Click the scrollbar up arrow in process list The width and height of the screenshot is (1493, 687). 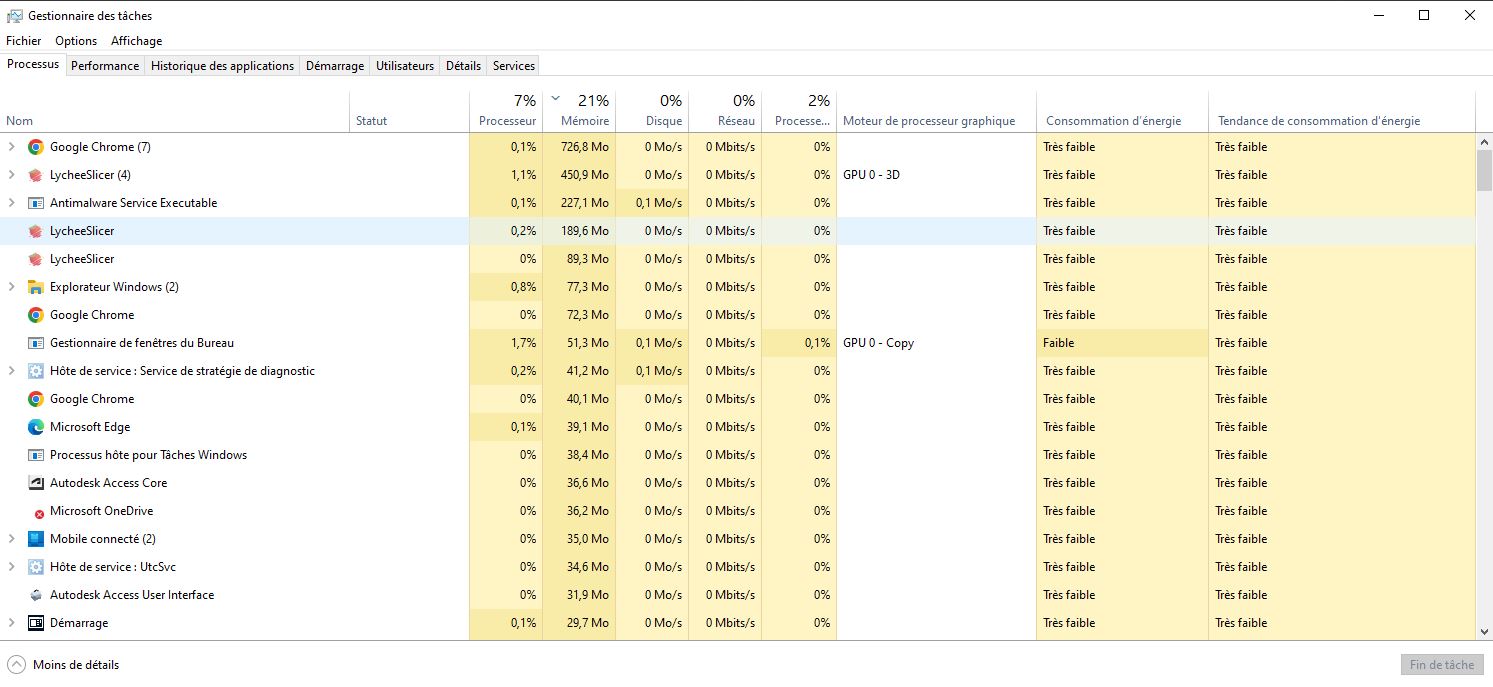[x=1484, y=142]
